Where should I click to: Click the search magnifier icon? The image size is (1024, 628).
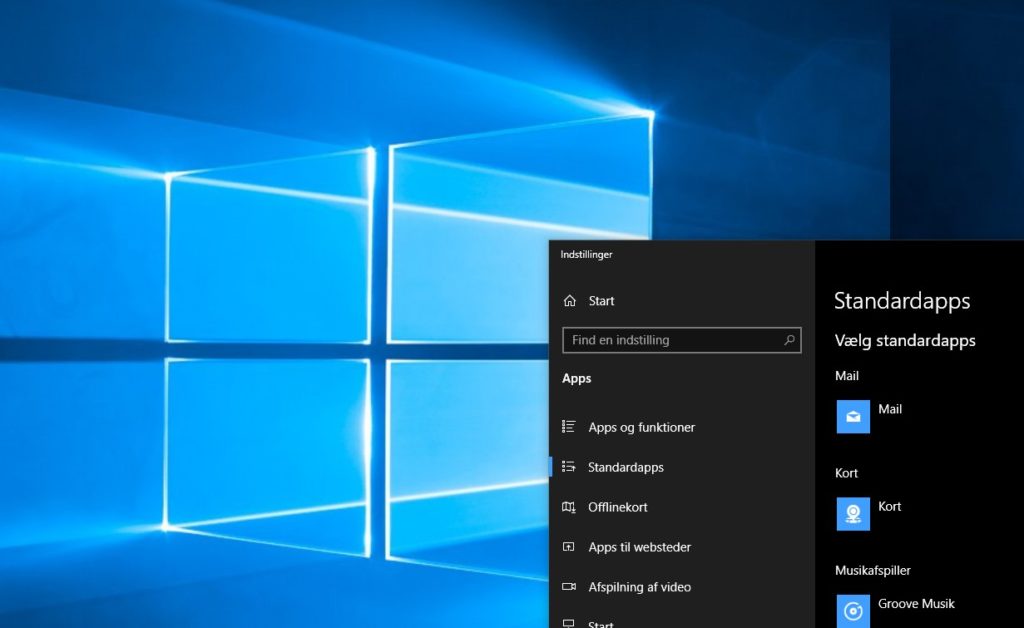point(789,340)
